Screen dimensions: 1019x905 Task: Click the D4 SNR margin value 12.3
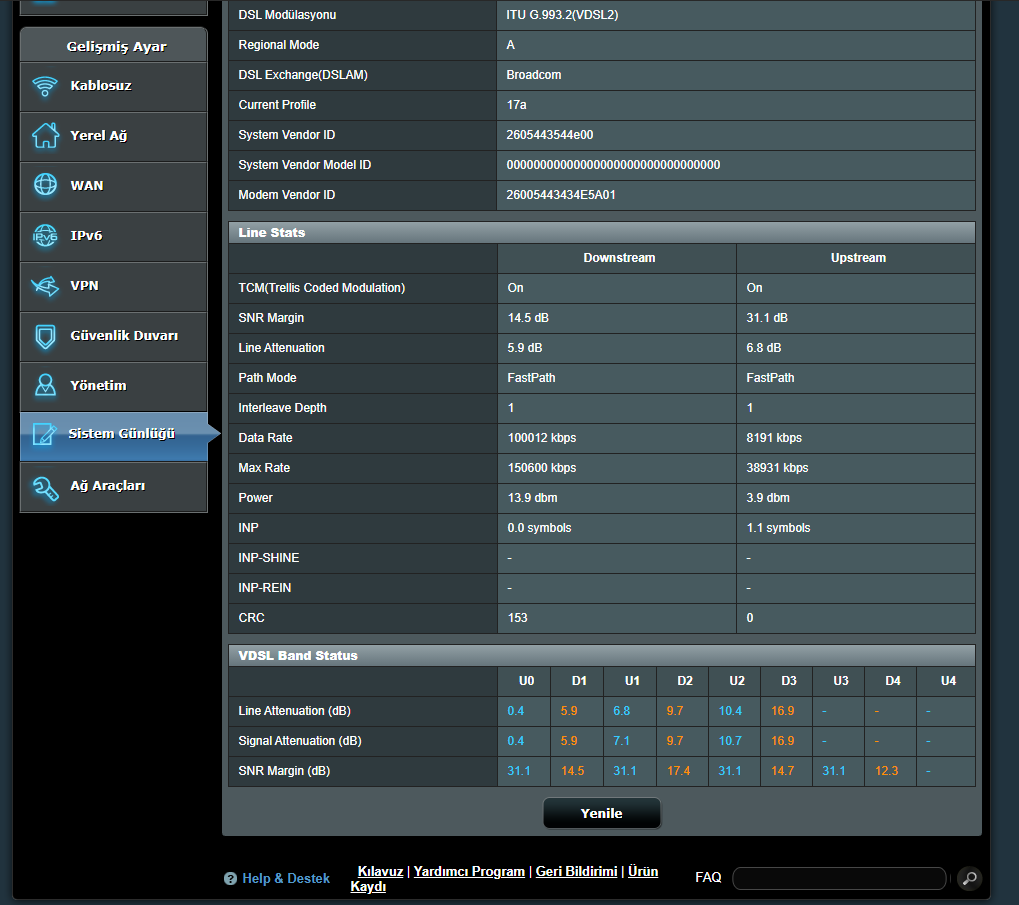[x=886, y=771]
